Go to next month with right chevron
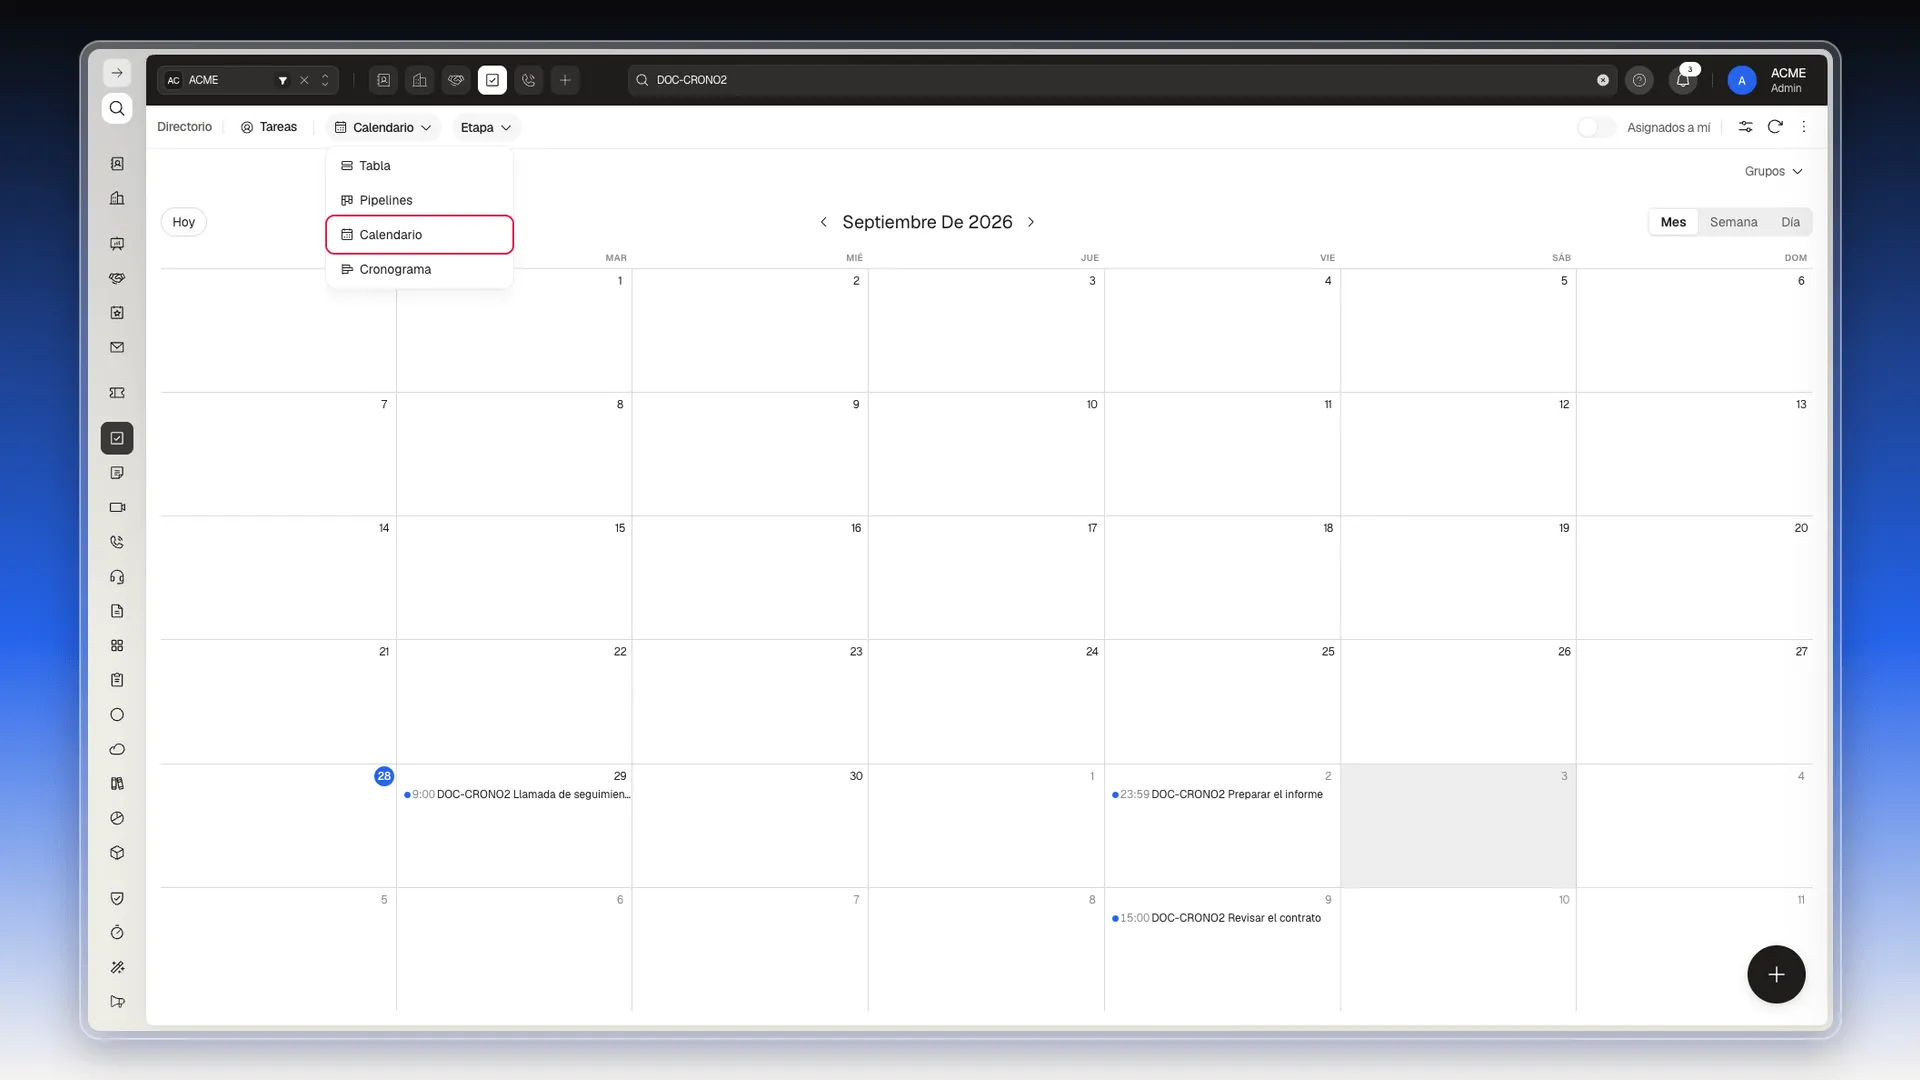This screenshot has width=1920, height=1080. [x=1031, y=222]
